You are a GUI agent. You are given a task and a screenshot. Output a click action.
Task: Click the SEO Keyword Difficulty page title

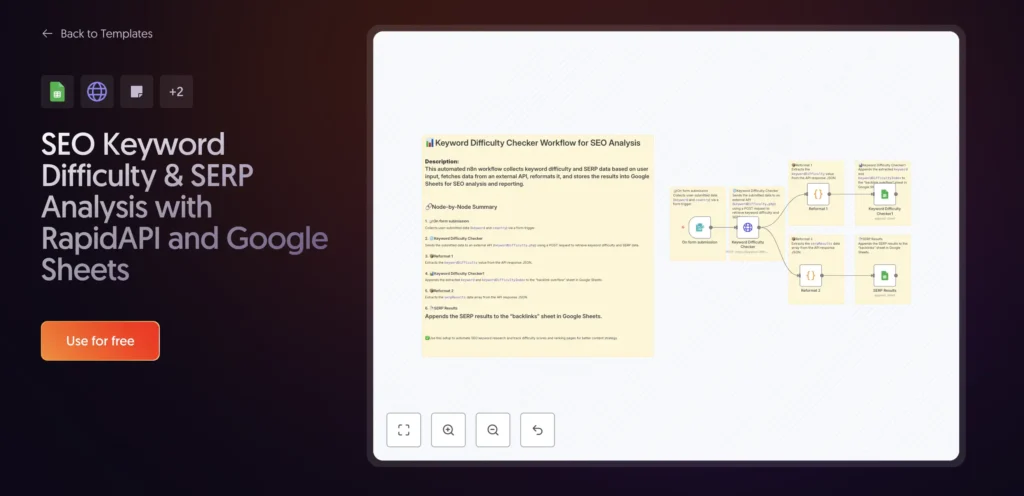[x=184, y=206]
